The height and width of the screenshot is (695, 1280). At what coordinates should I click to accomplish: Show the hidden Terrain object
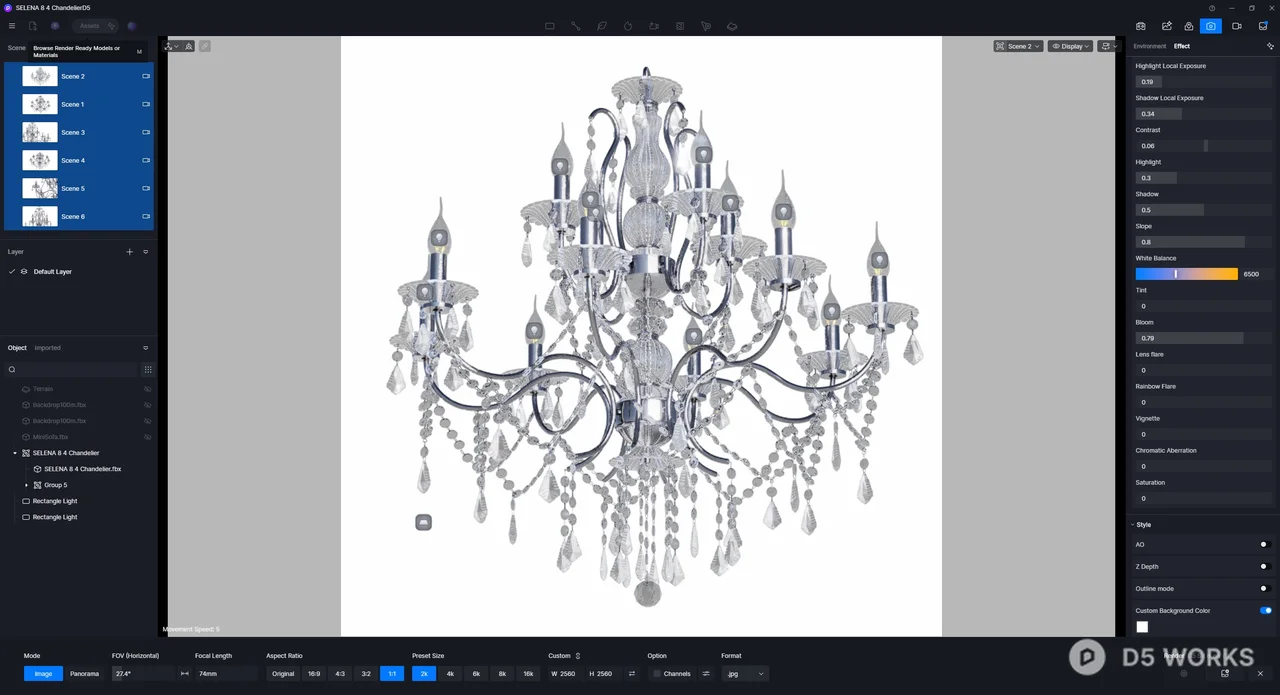pos(147,389)
